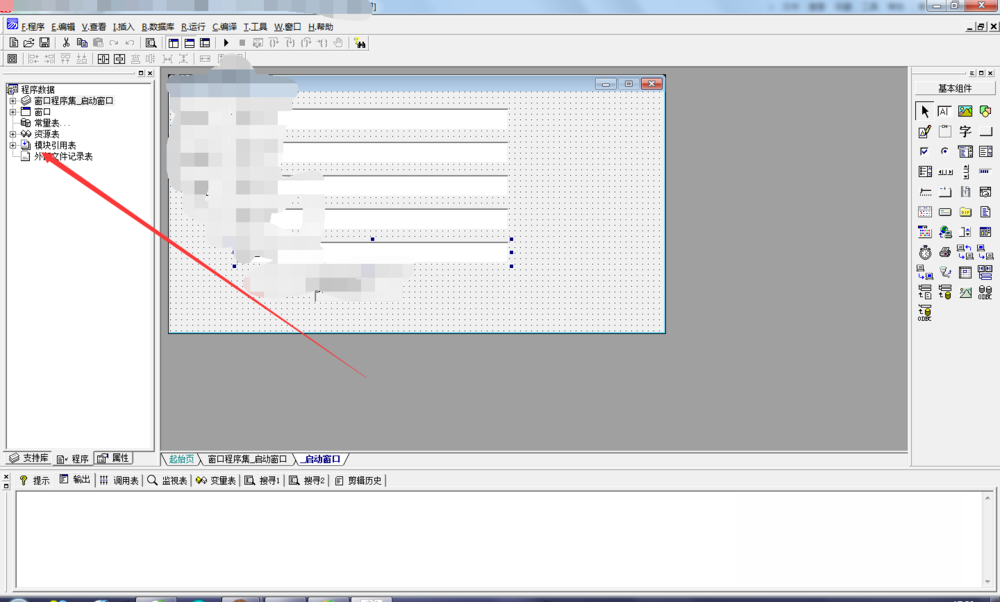1000x602 pixels.
Task: Expand the 模块引用表 tree node
Action: pos(12,145)
